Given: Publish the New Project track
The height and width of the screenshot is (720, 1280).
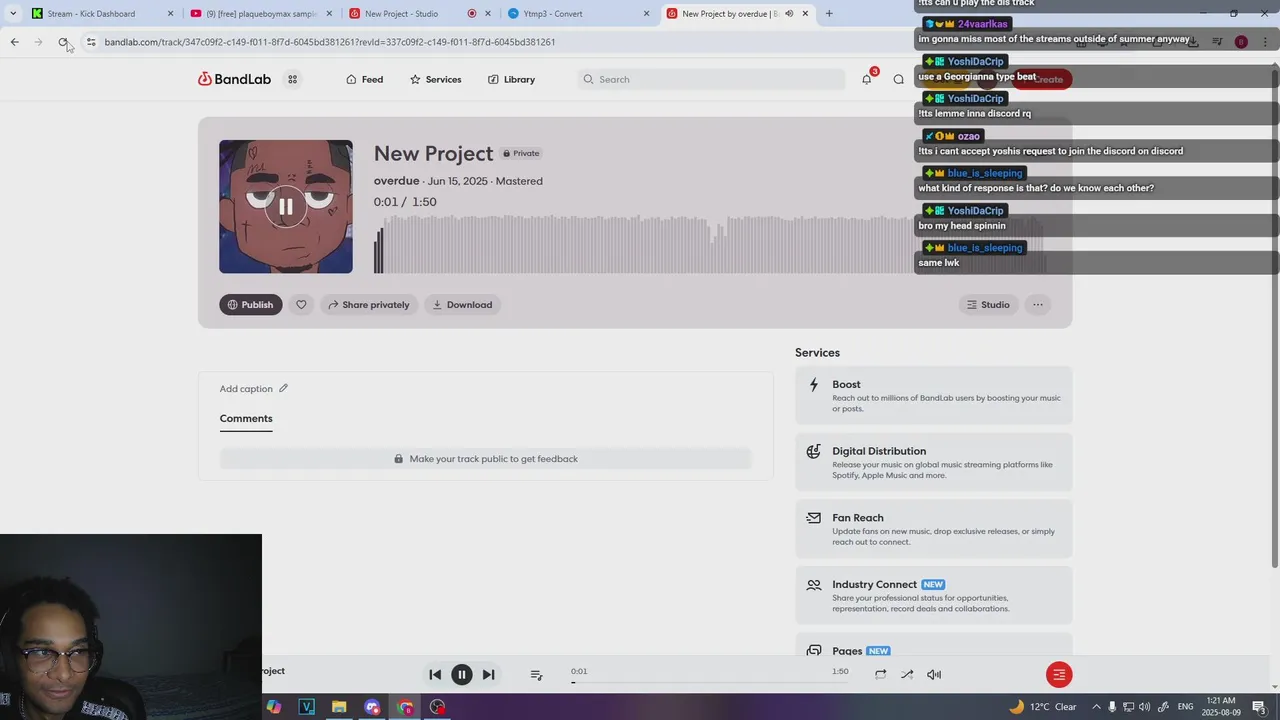Looking at the screenshot, I should 250,305.
